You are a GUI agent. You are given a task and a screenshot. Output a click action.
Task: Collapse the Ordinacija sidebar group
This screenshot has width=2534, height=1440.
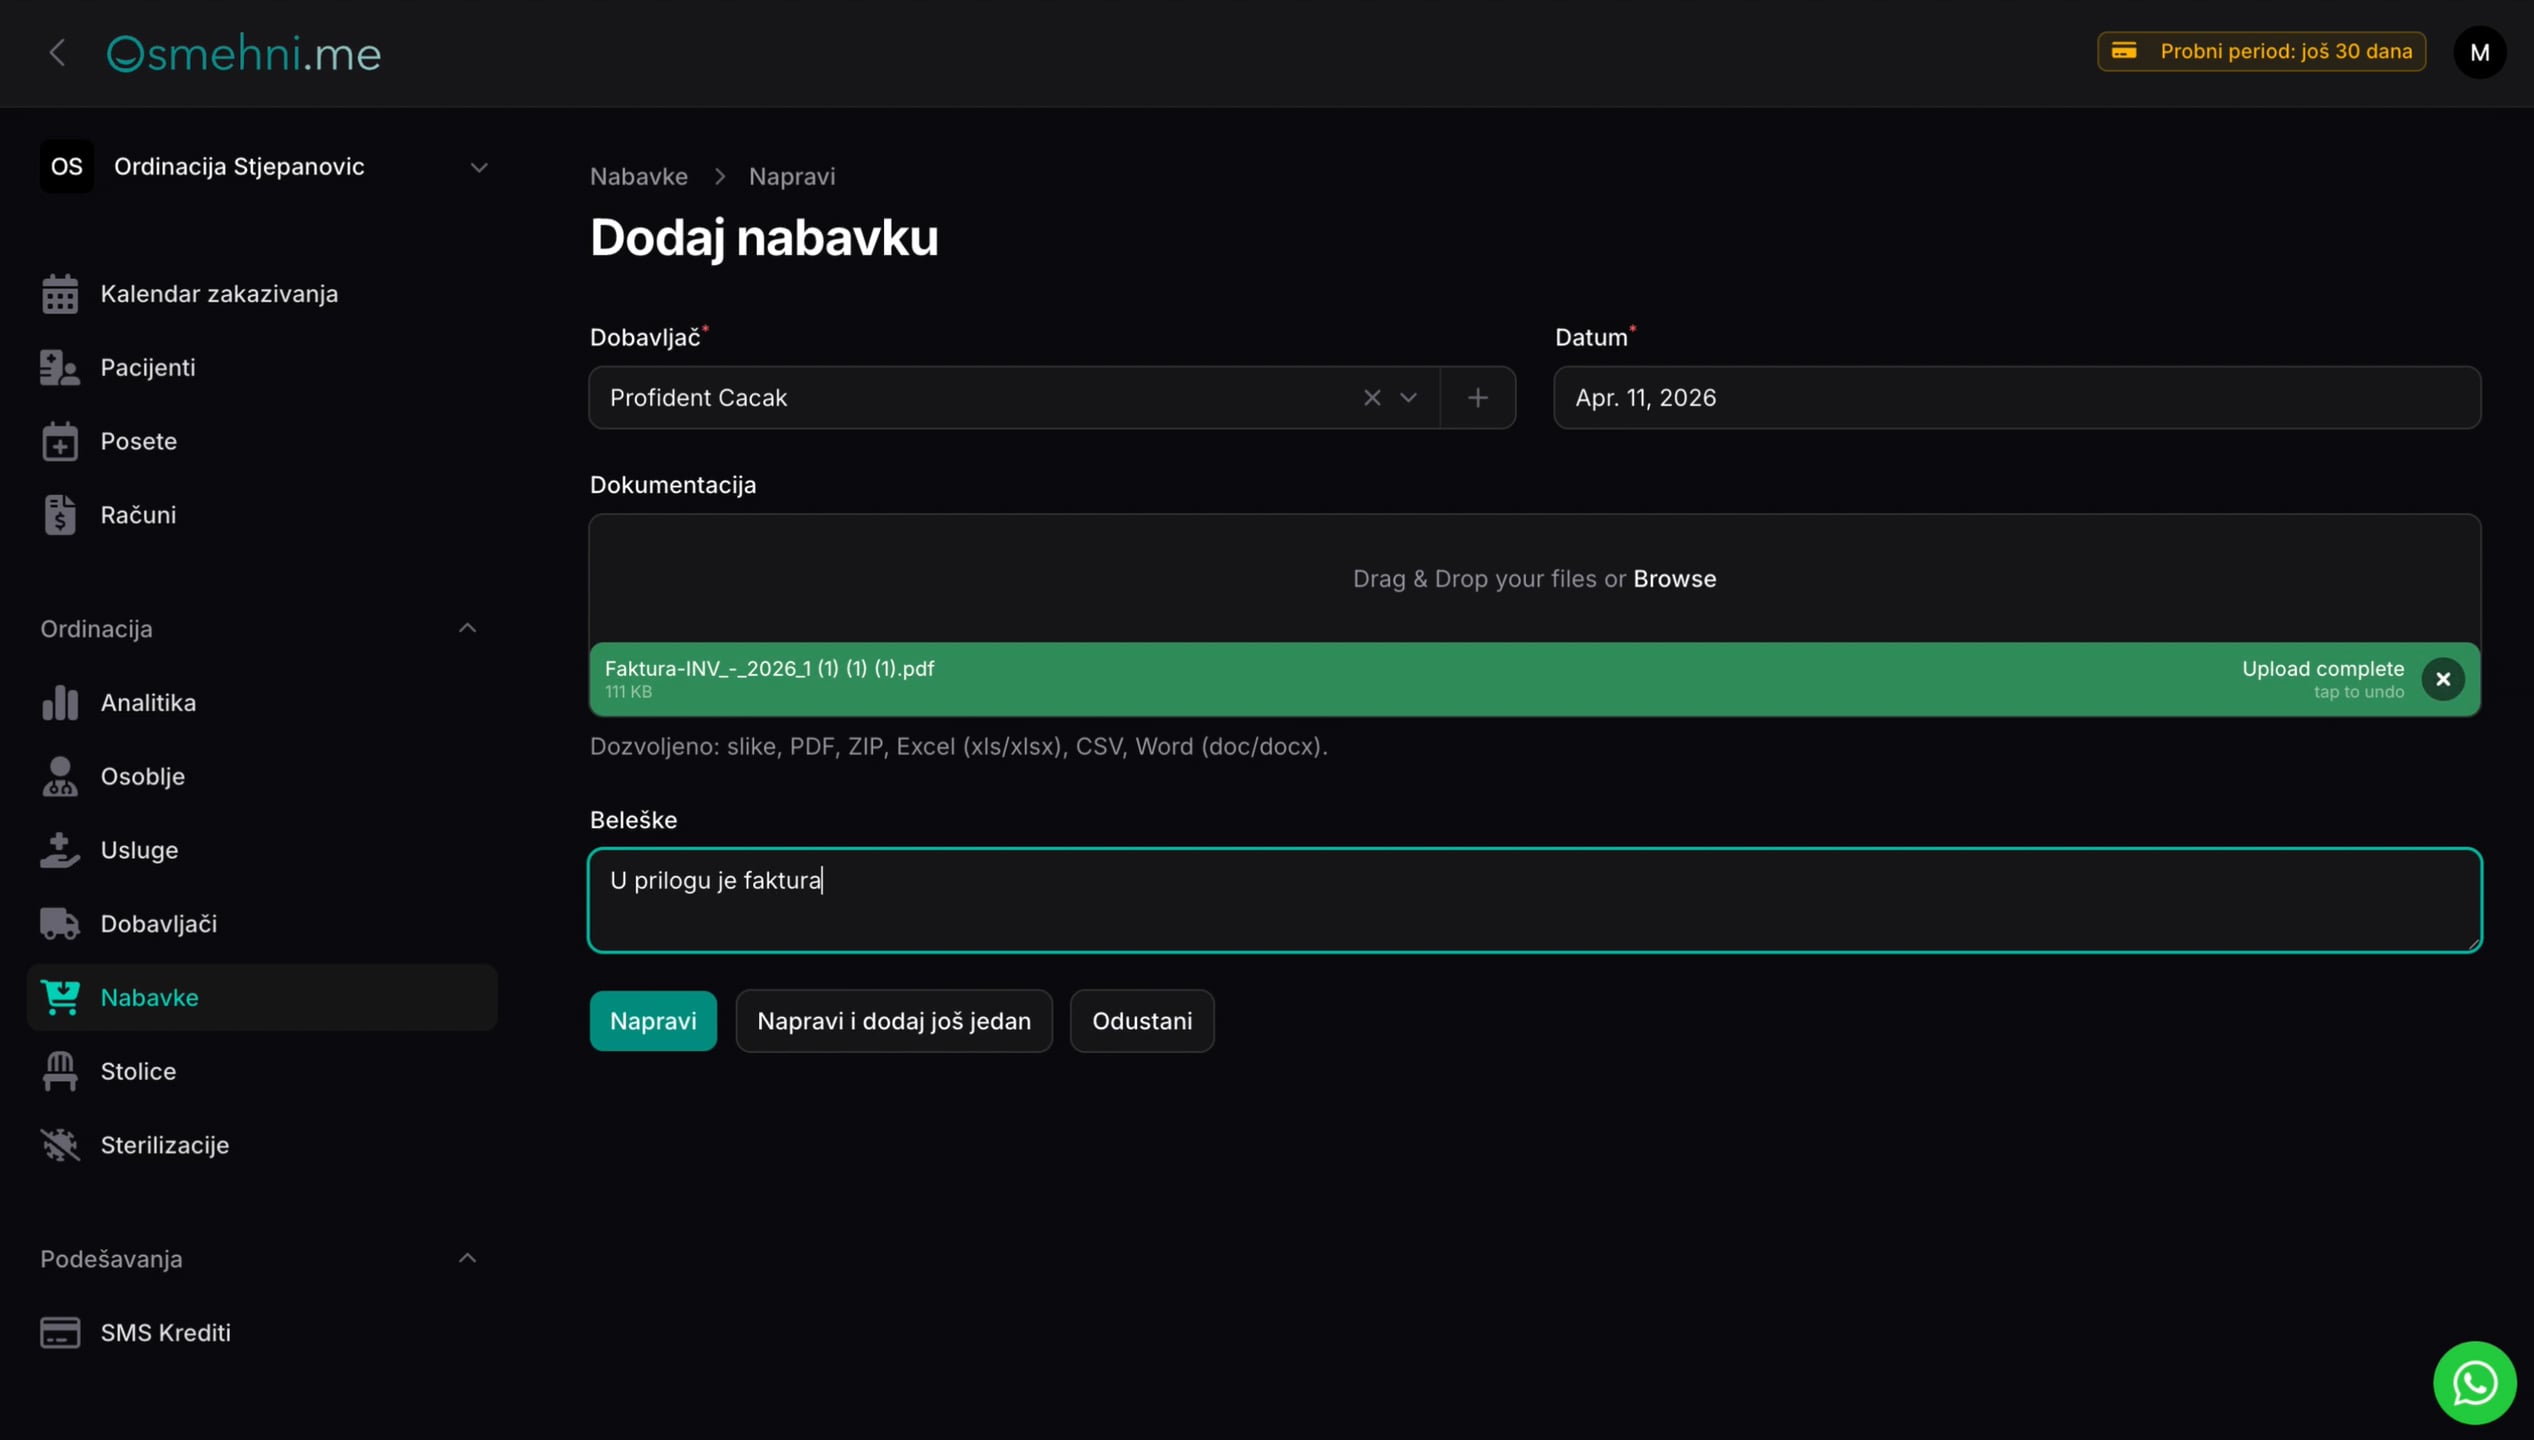[x=467, y=629]
